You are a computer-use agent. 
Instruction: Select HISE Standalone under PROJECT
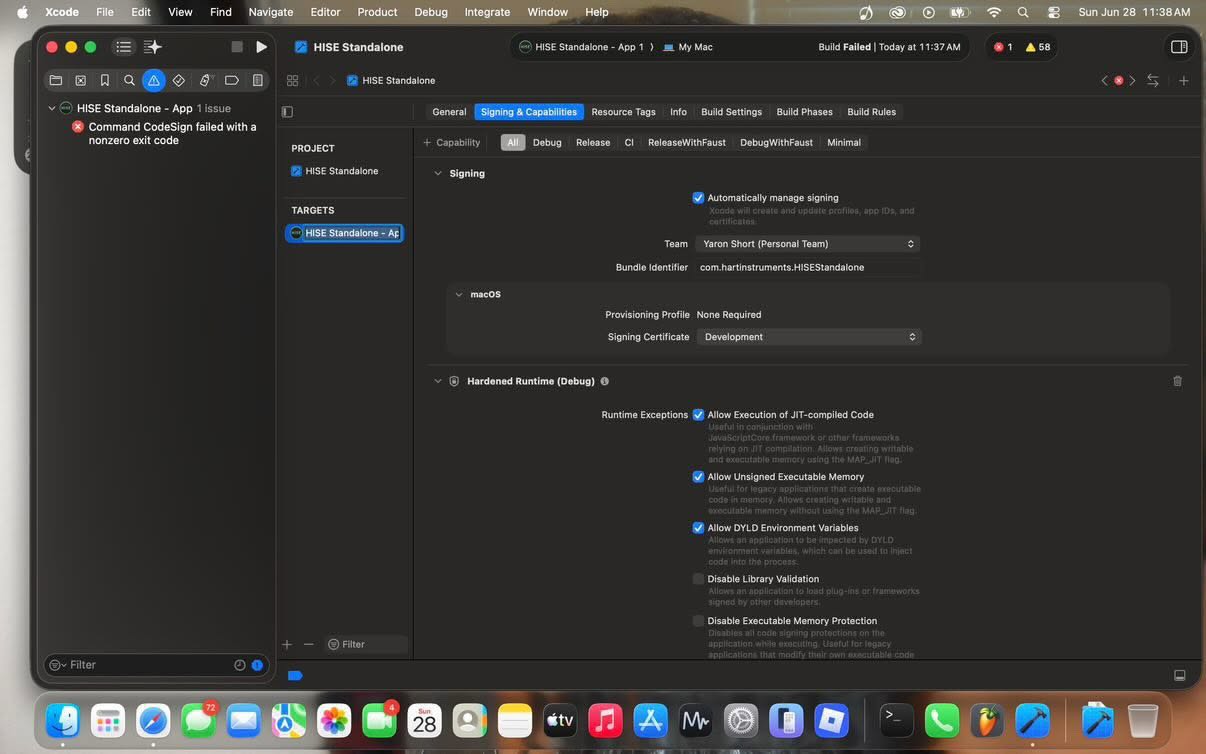point(342,171)
